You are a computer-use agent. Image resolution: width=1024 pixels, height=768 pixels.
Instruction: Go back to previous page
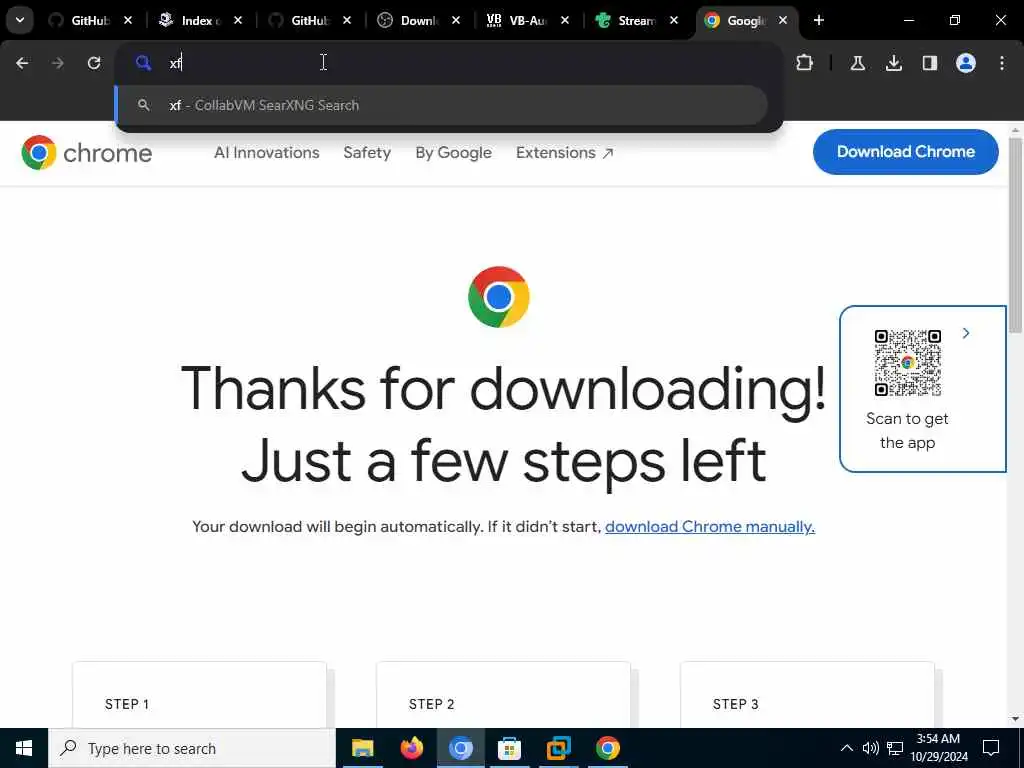[22, 63]
